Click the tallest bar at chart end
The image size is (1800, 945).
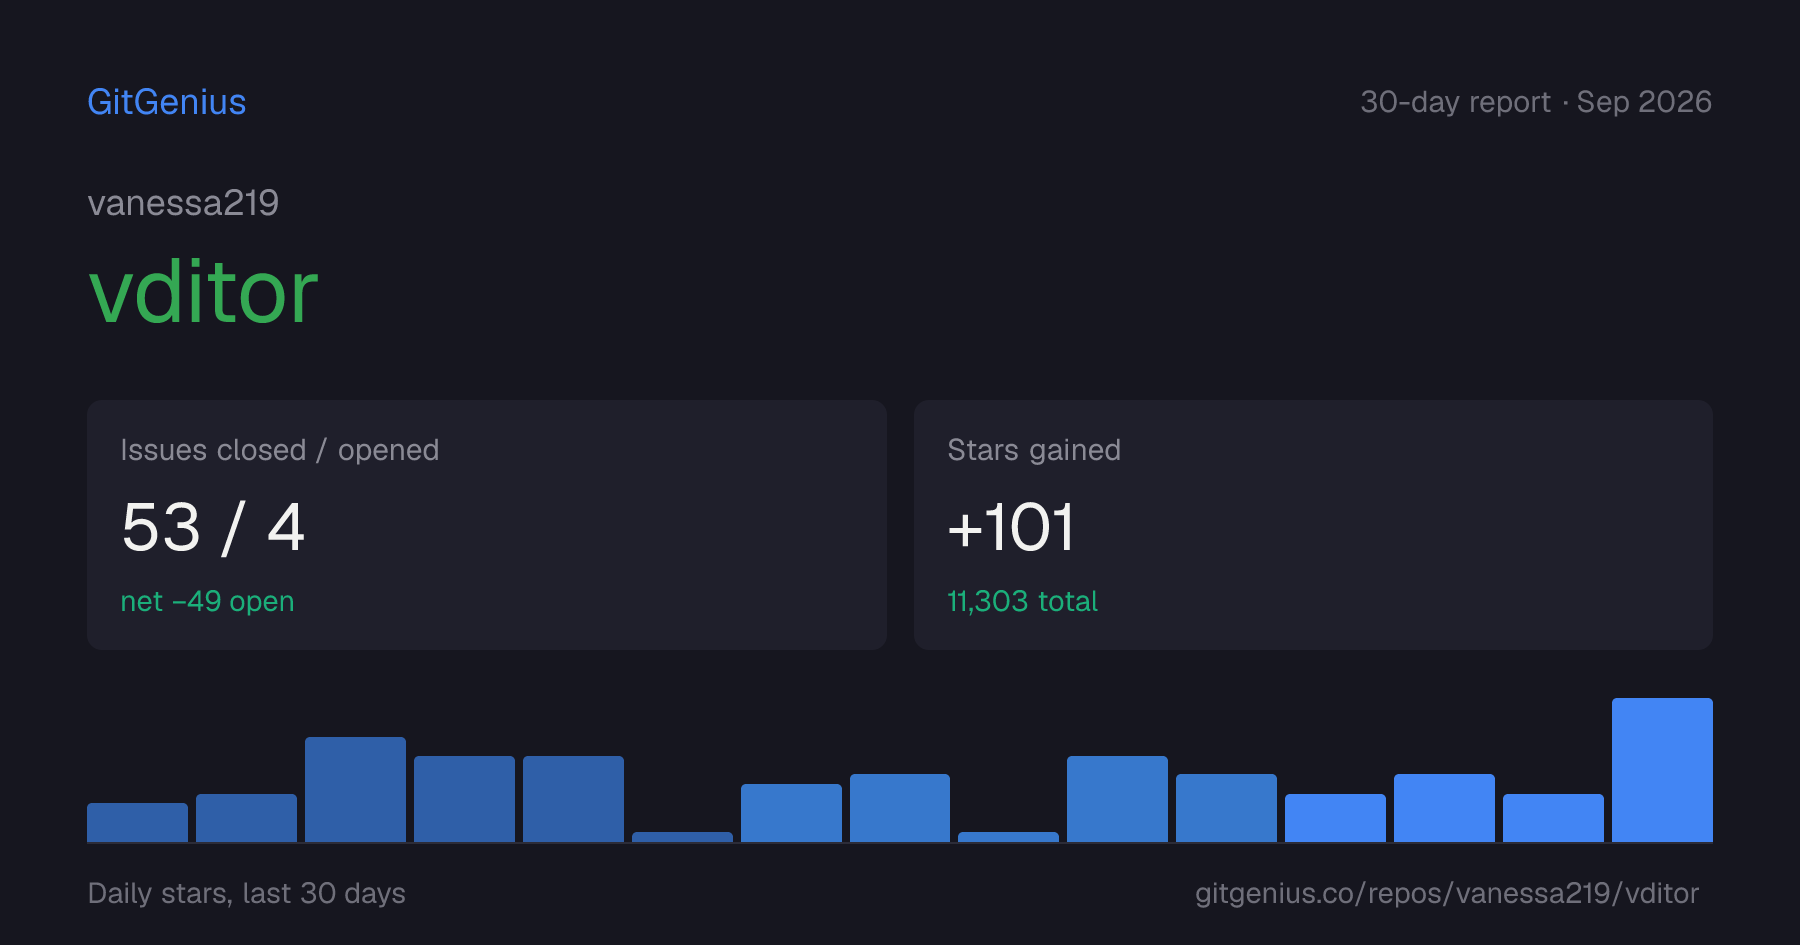[1662, 770]
